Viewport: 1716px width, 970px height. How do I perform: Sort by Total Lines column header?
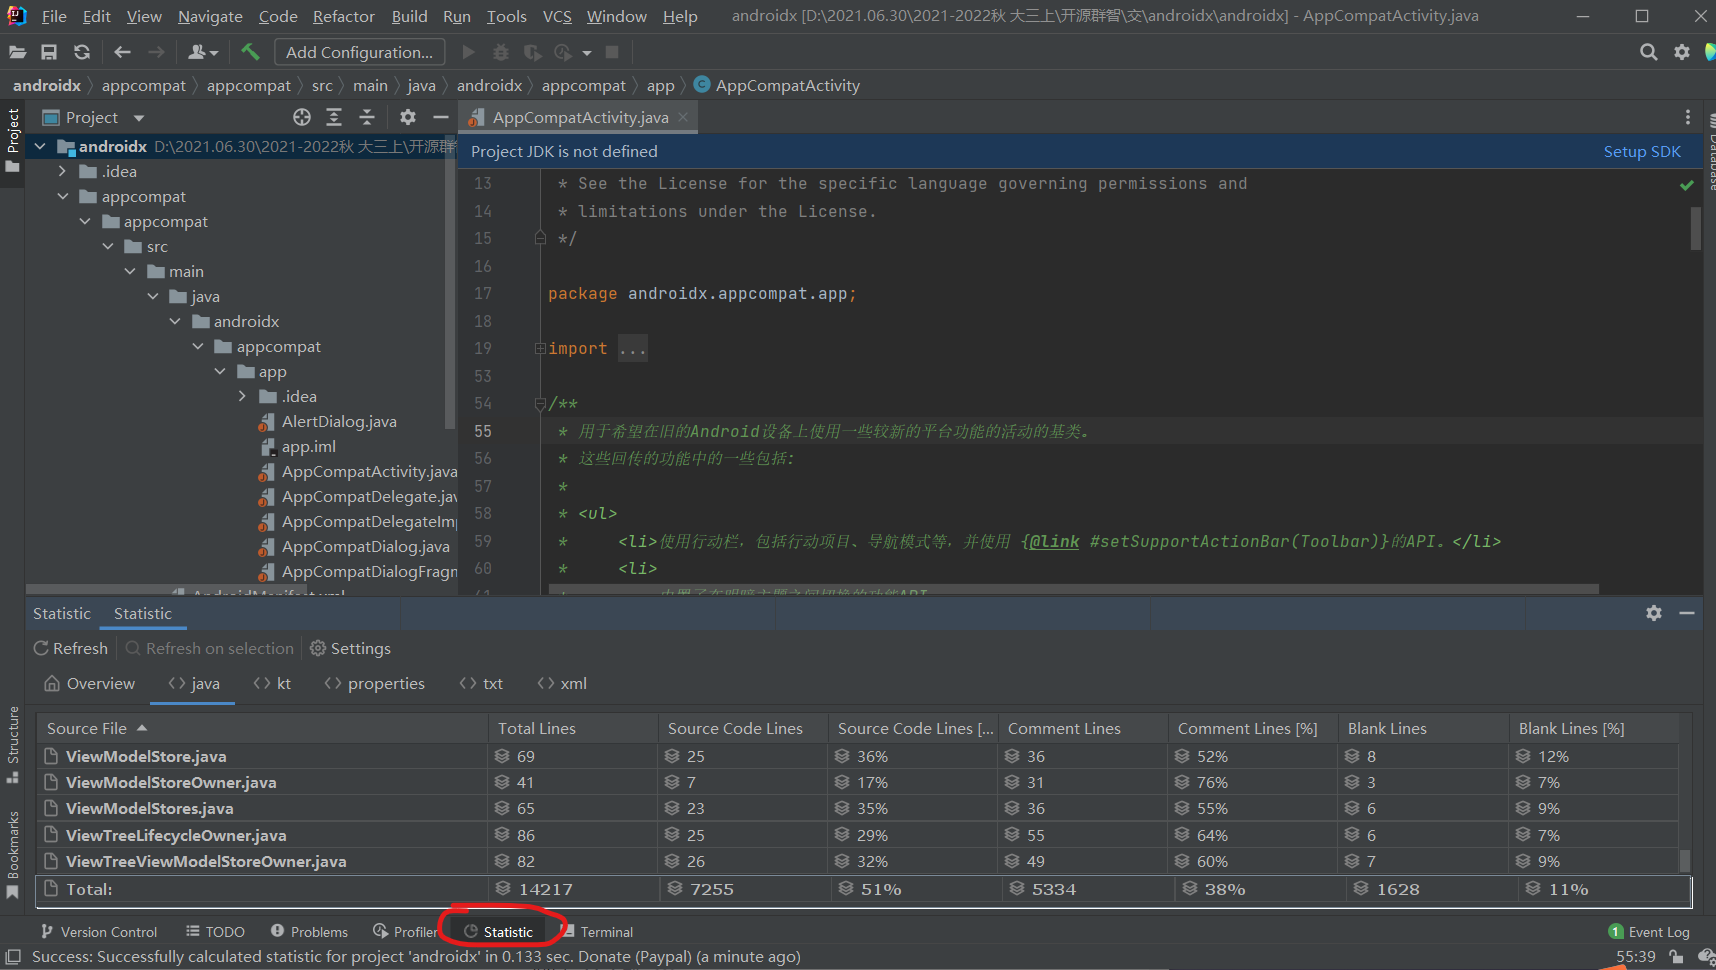point(573,729)
